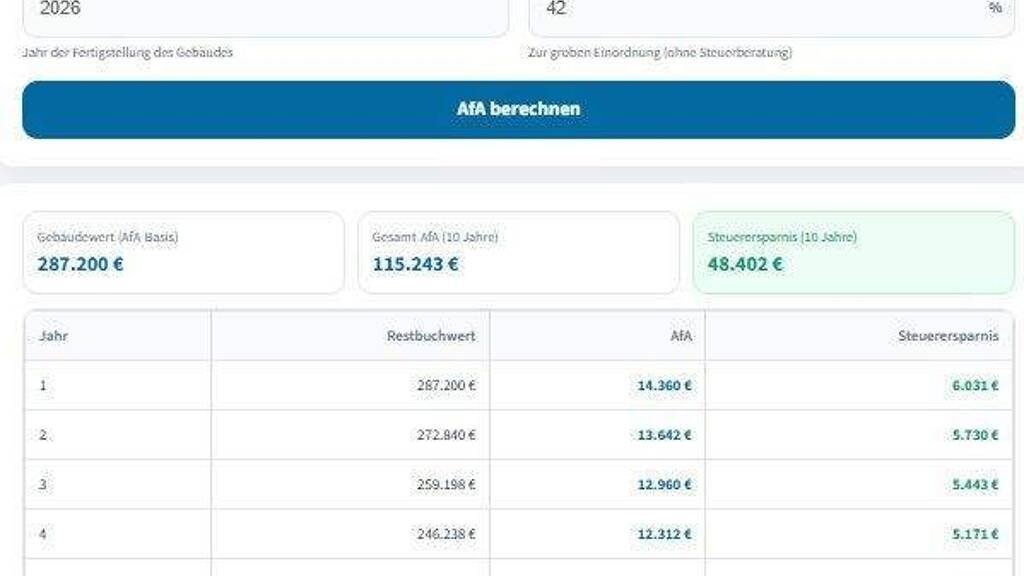Click the green Steuerersparnis (10 Jahre) card
This screenshot has width=1024, height=576.
coord(853,252)
